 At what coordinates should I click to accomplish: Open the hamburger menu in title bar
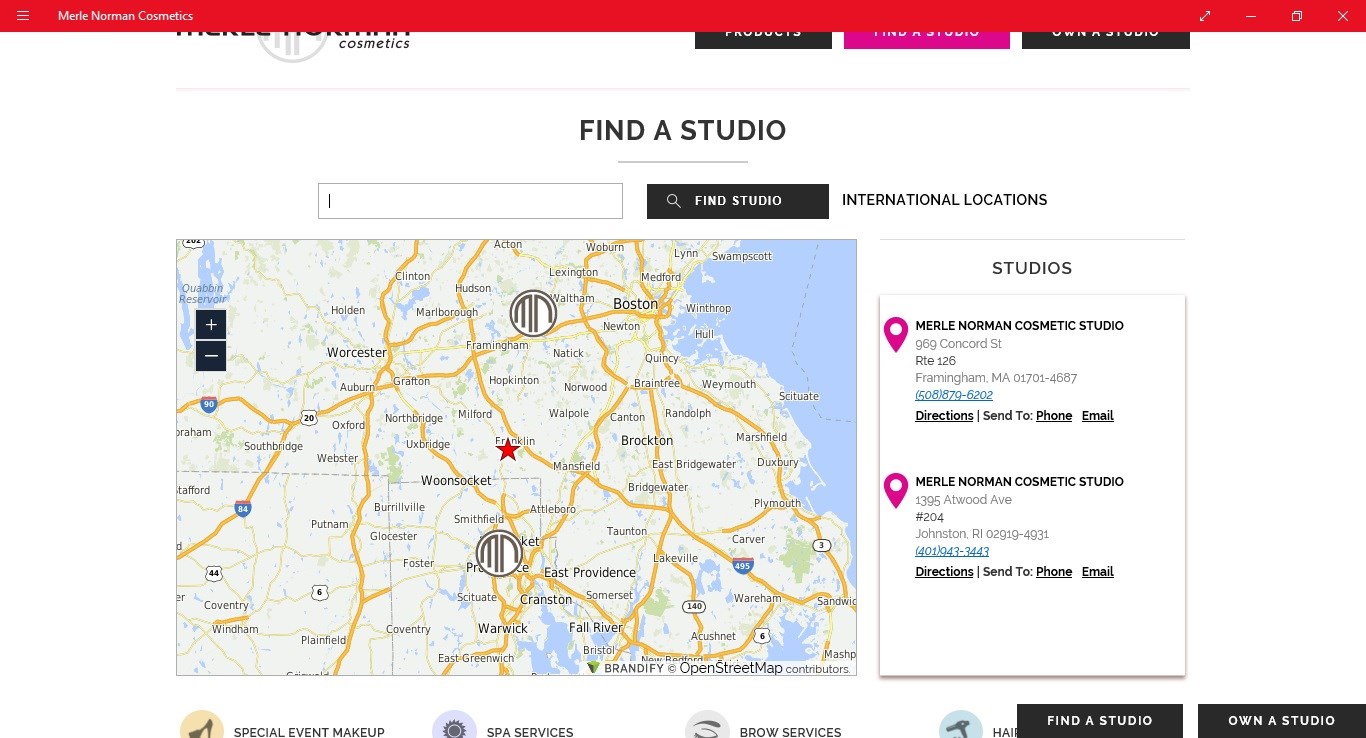(23, 16)
